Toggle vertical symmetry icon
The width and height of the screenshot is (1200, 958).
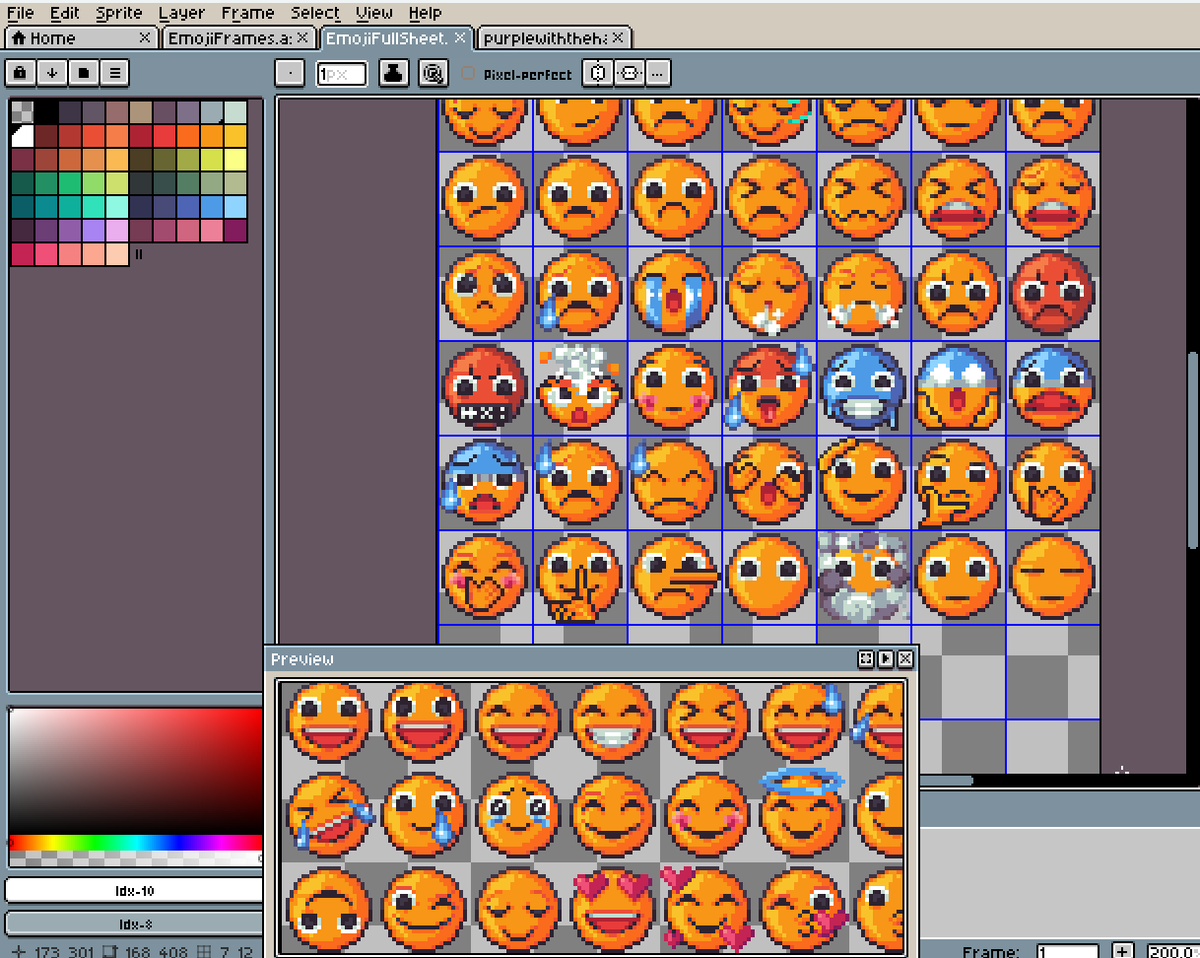point(629,74)
